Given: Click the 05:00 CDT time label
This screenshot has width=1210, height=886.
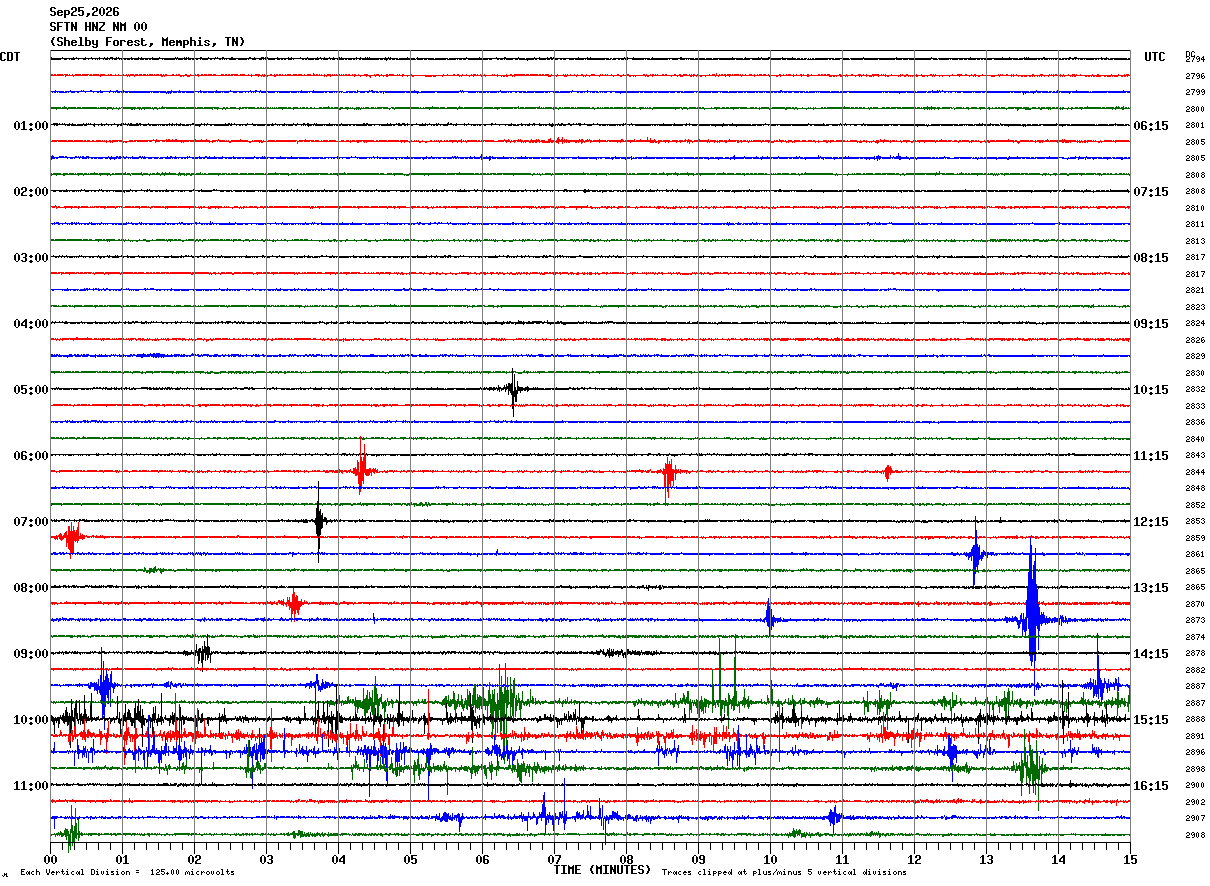Looking at the screenshot, I should click(30, 390).
